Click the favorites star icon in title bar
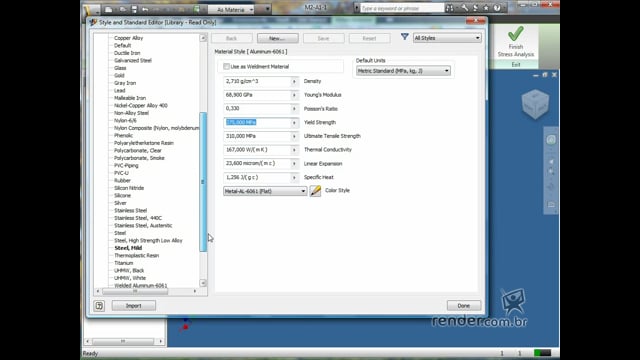 pos(486,8)
